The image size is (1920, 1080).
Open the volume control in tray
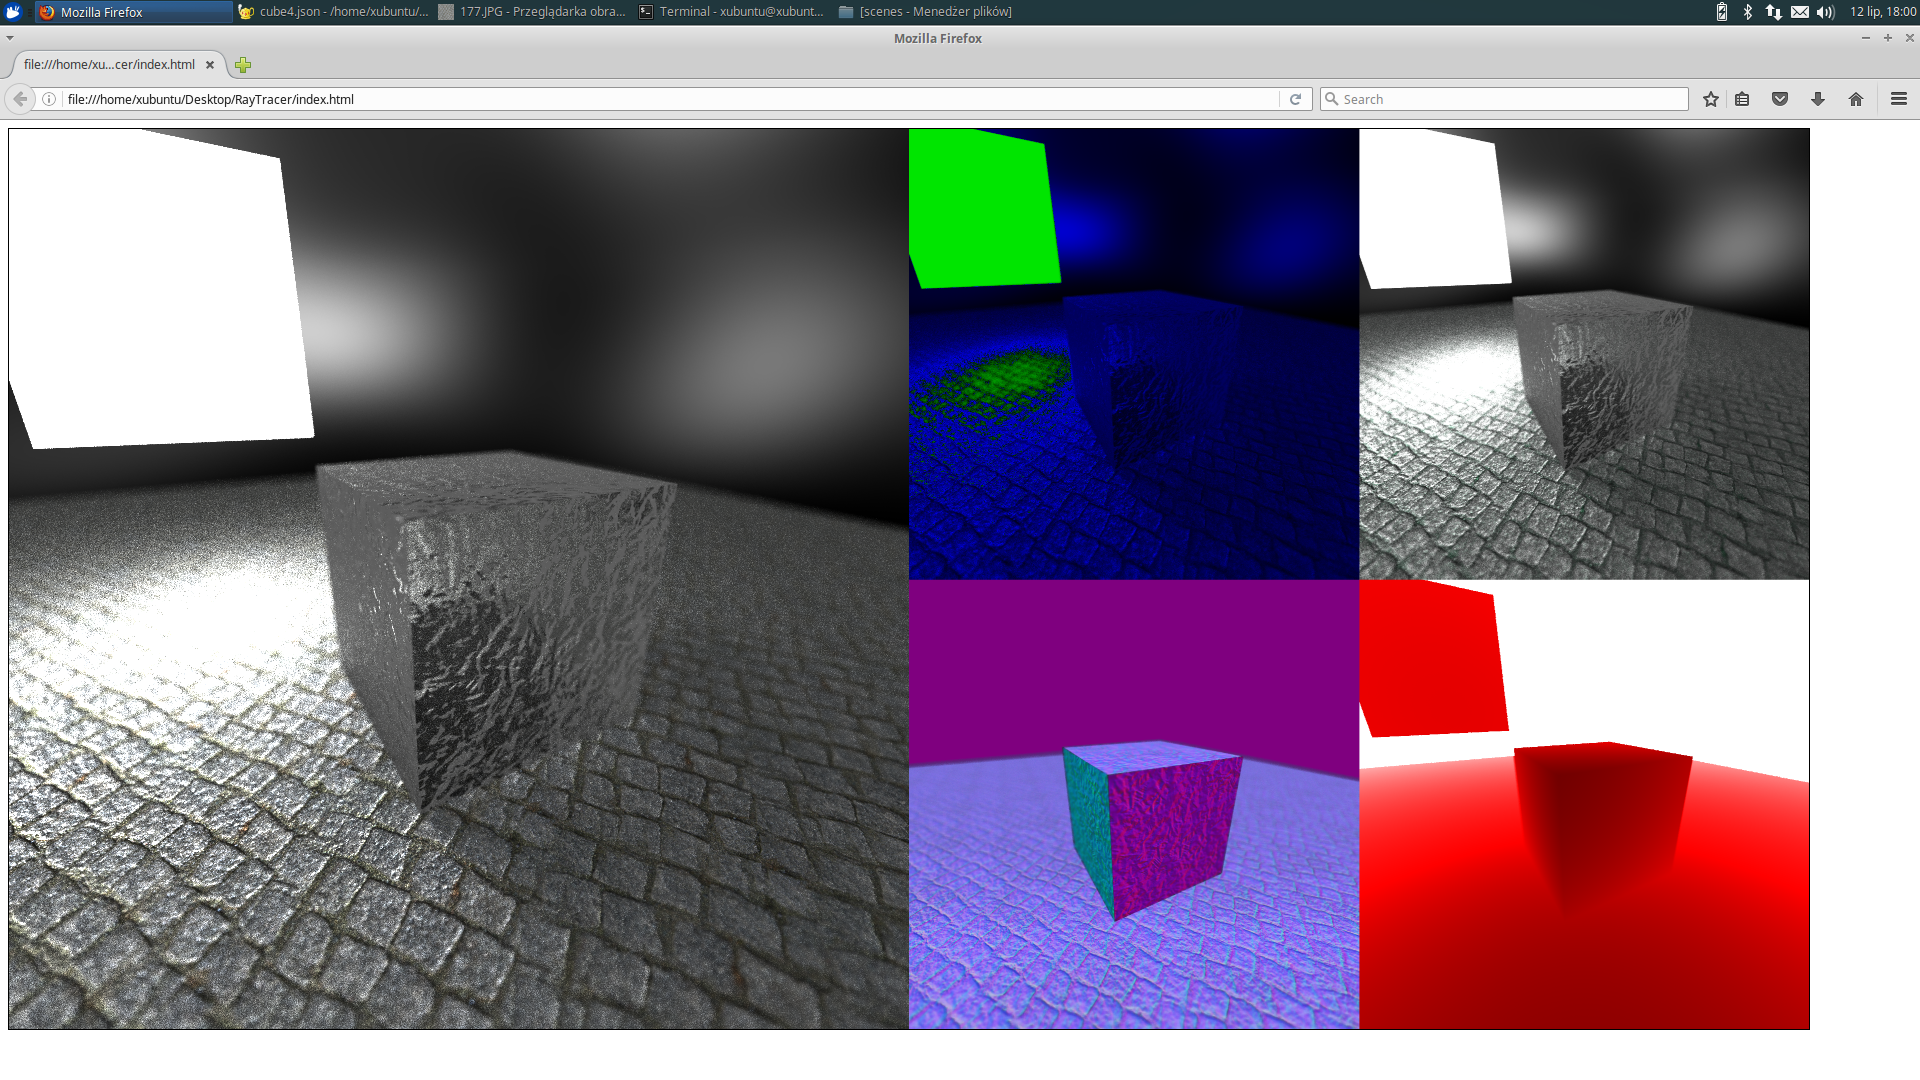click(1826, 12)
